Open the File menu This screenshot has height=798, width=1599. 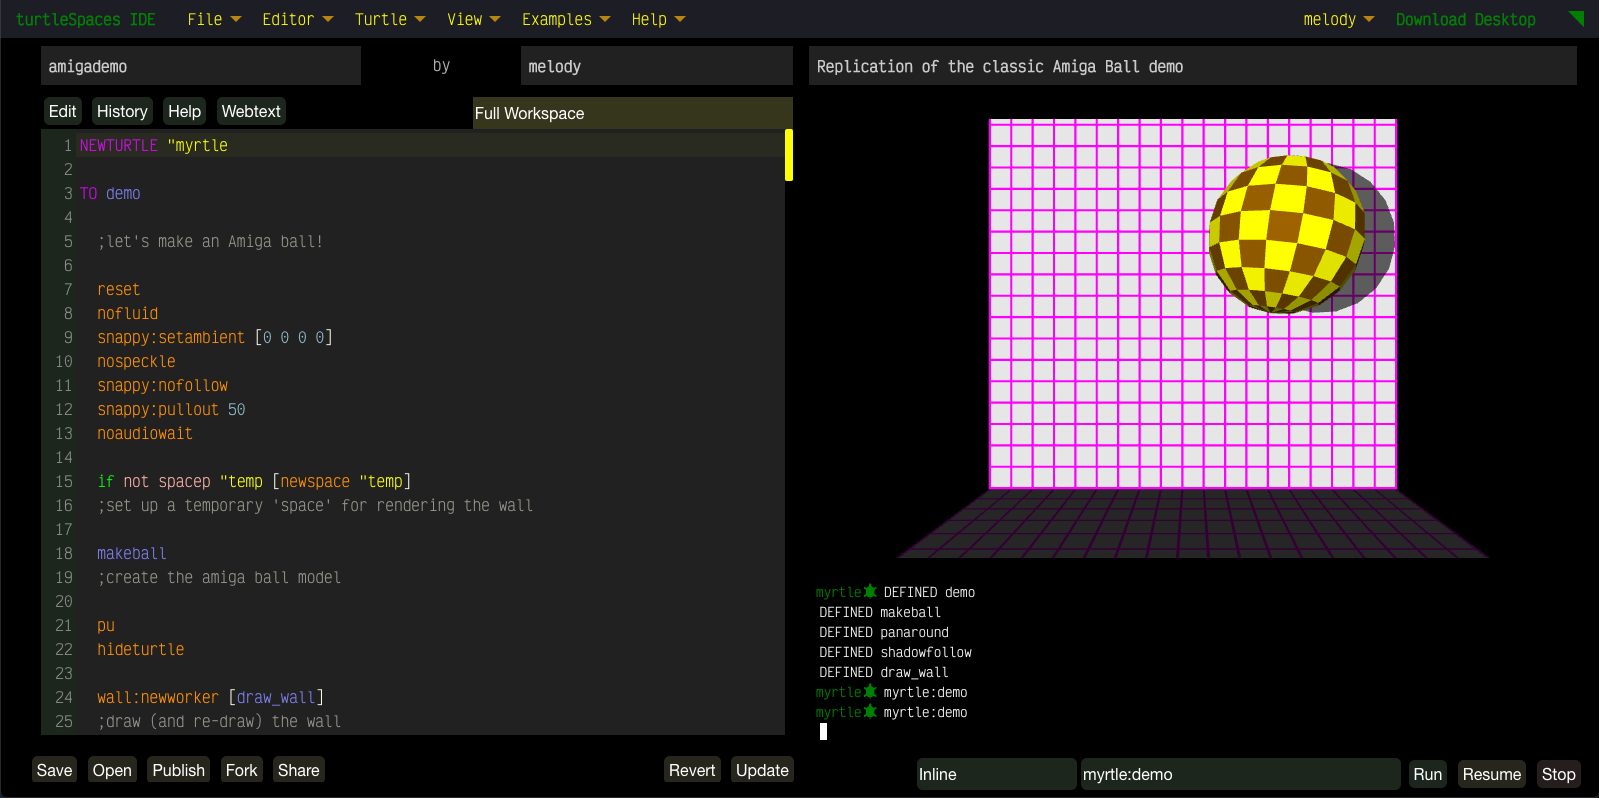coord(214,20)
